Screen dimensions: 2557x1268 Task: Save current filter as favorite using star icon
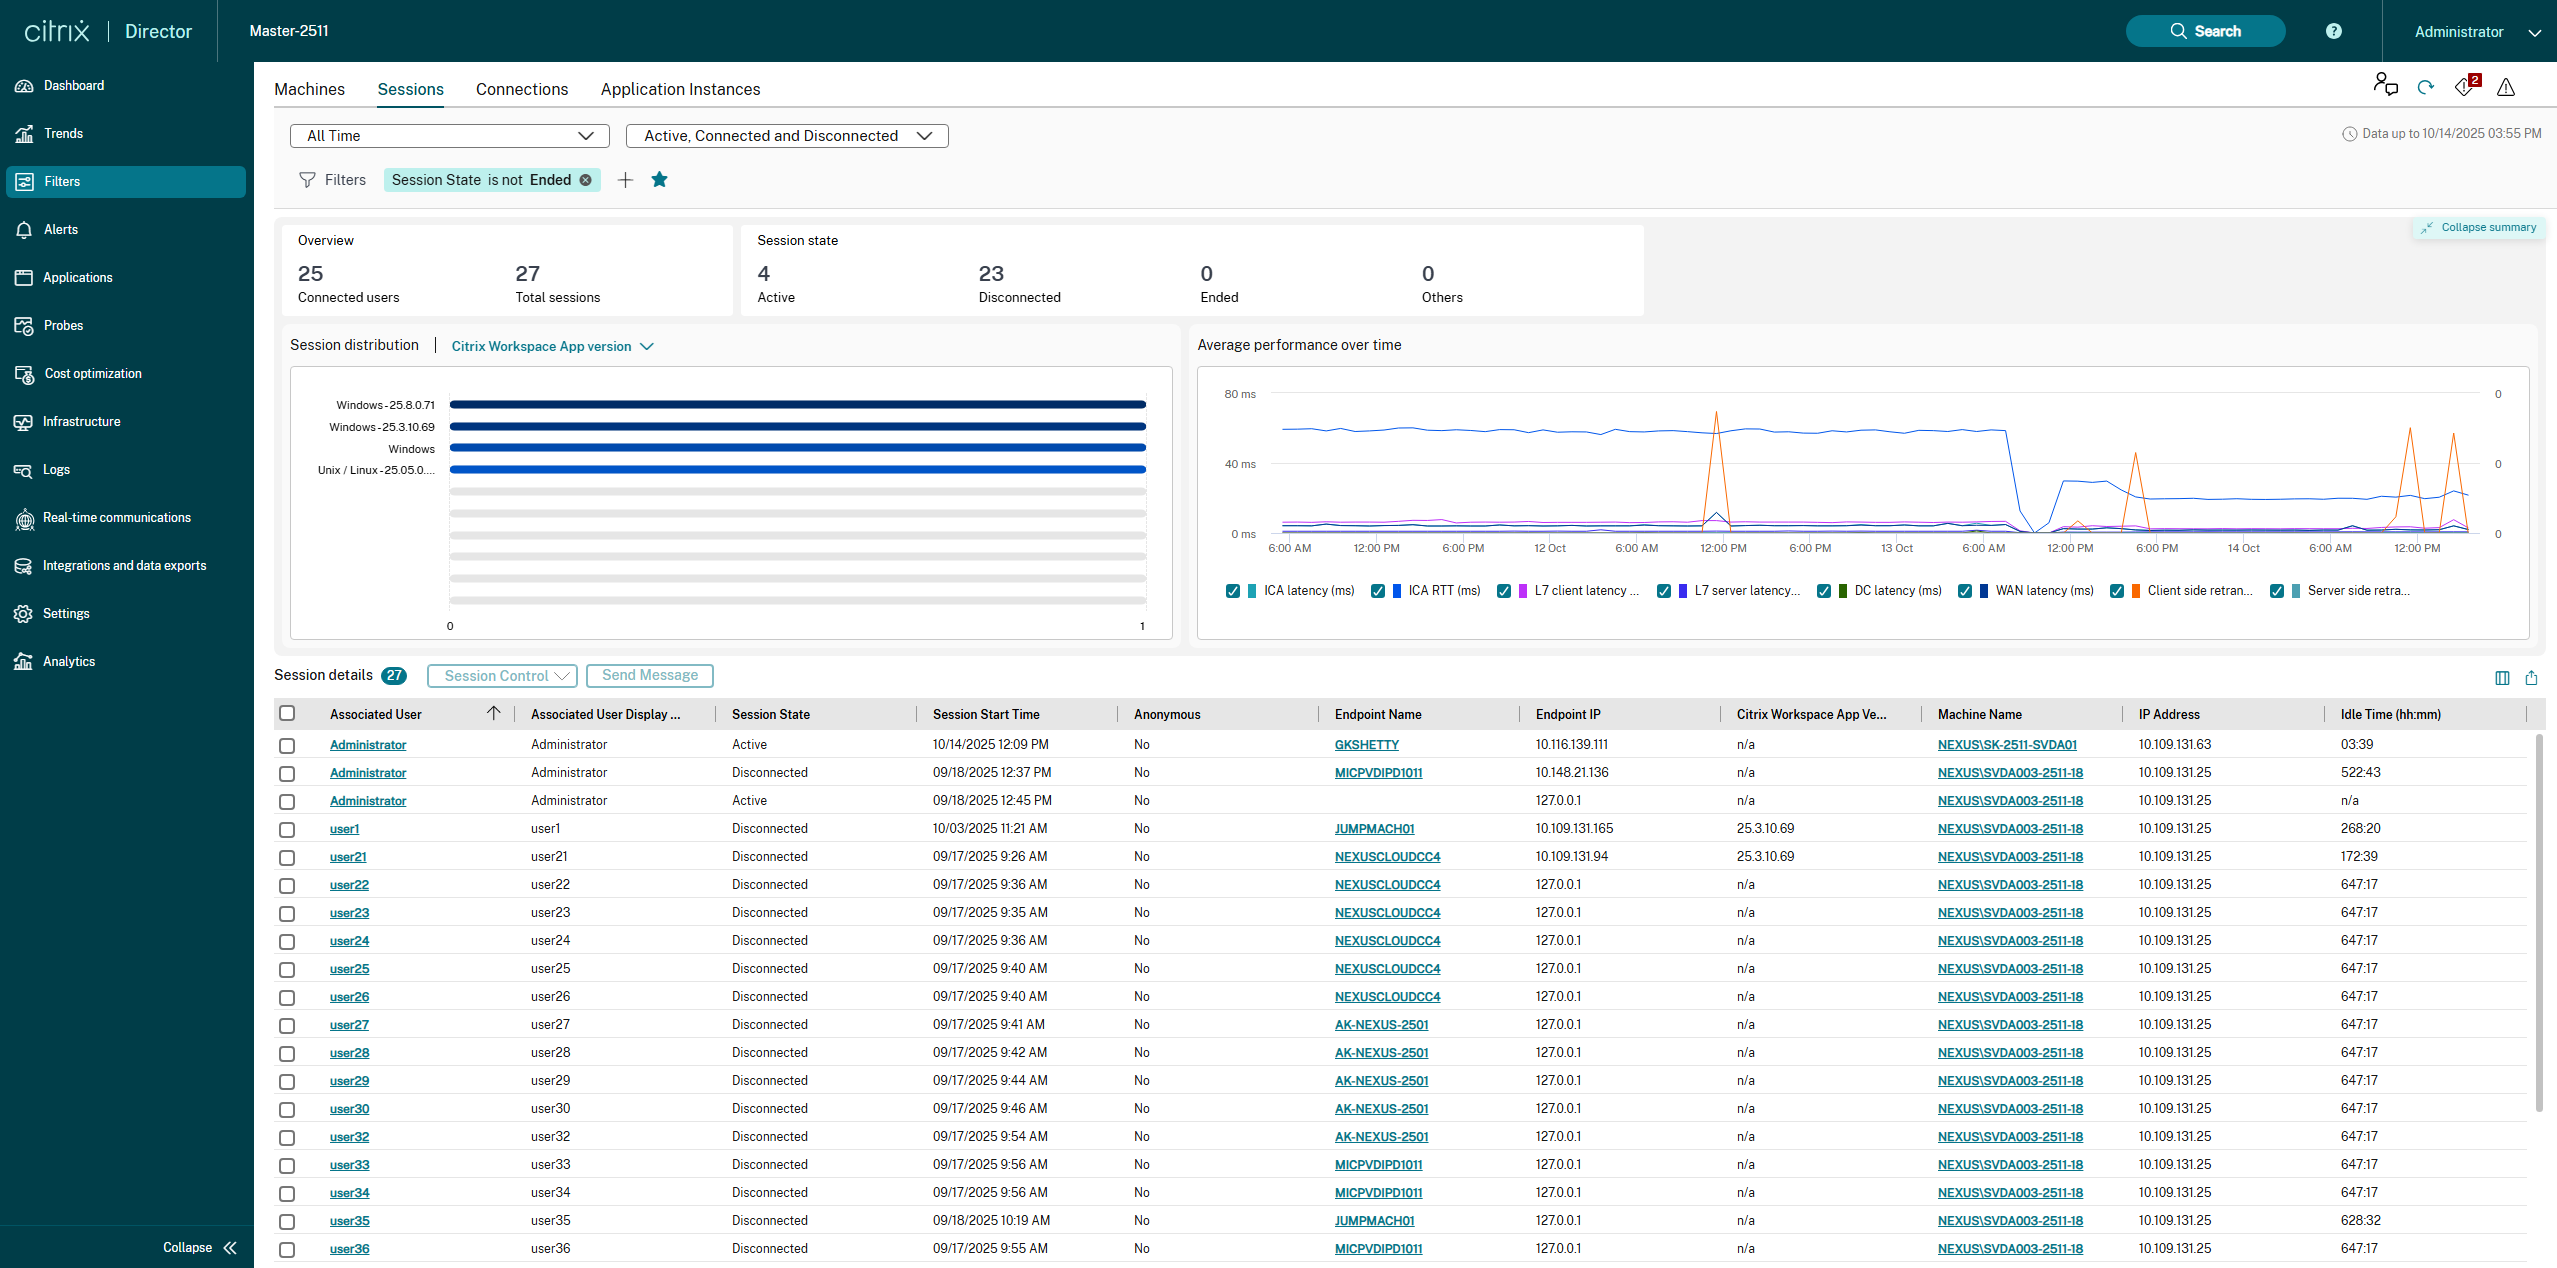click(x=660, y=180)
